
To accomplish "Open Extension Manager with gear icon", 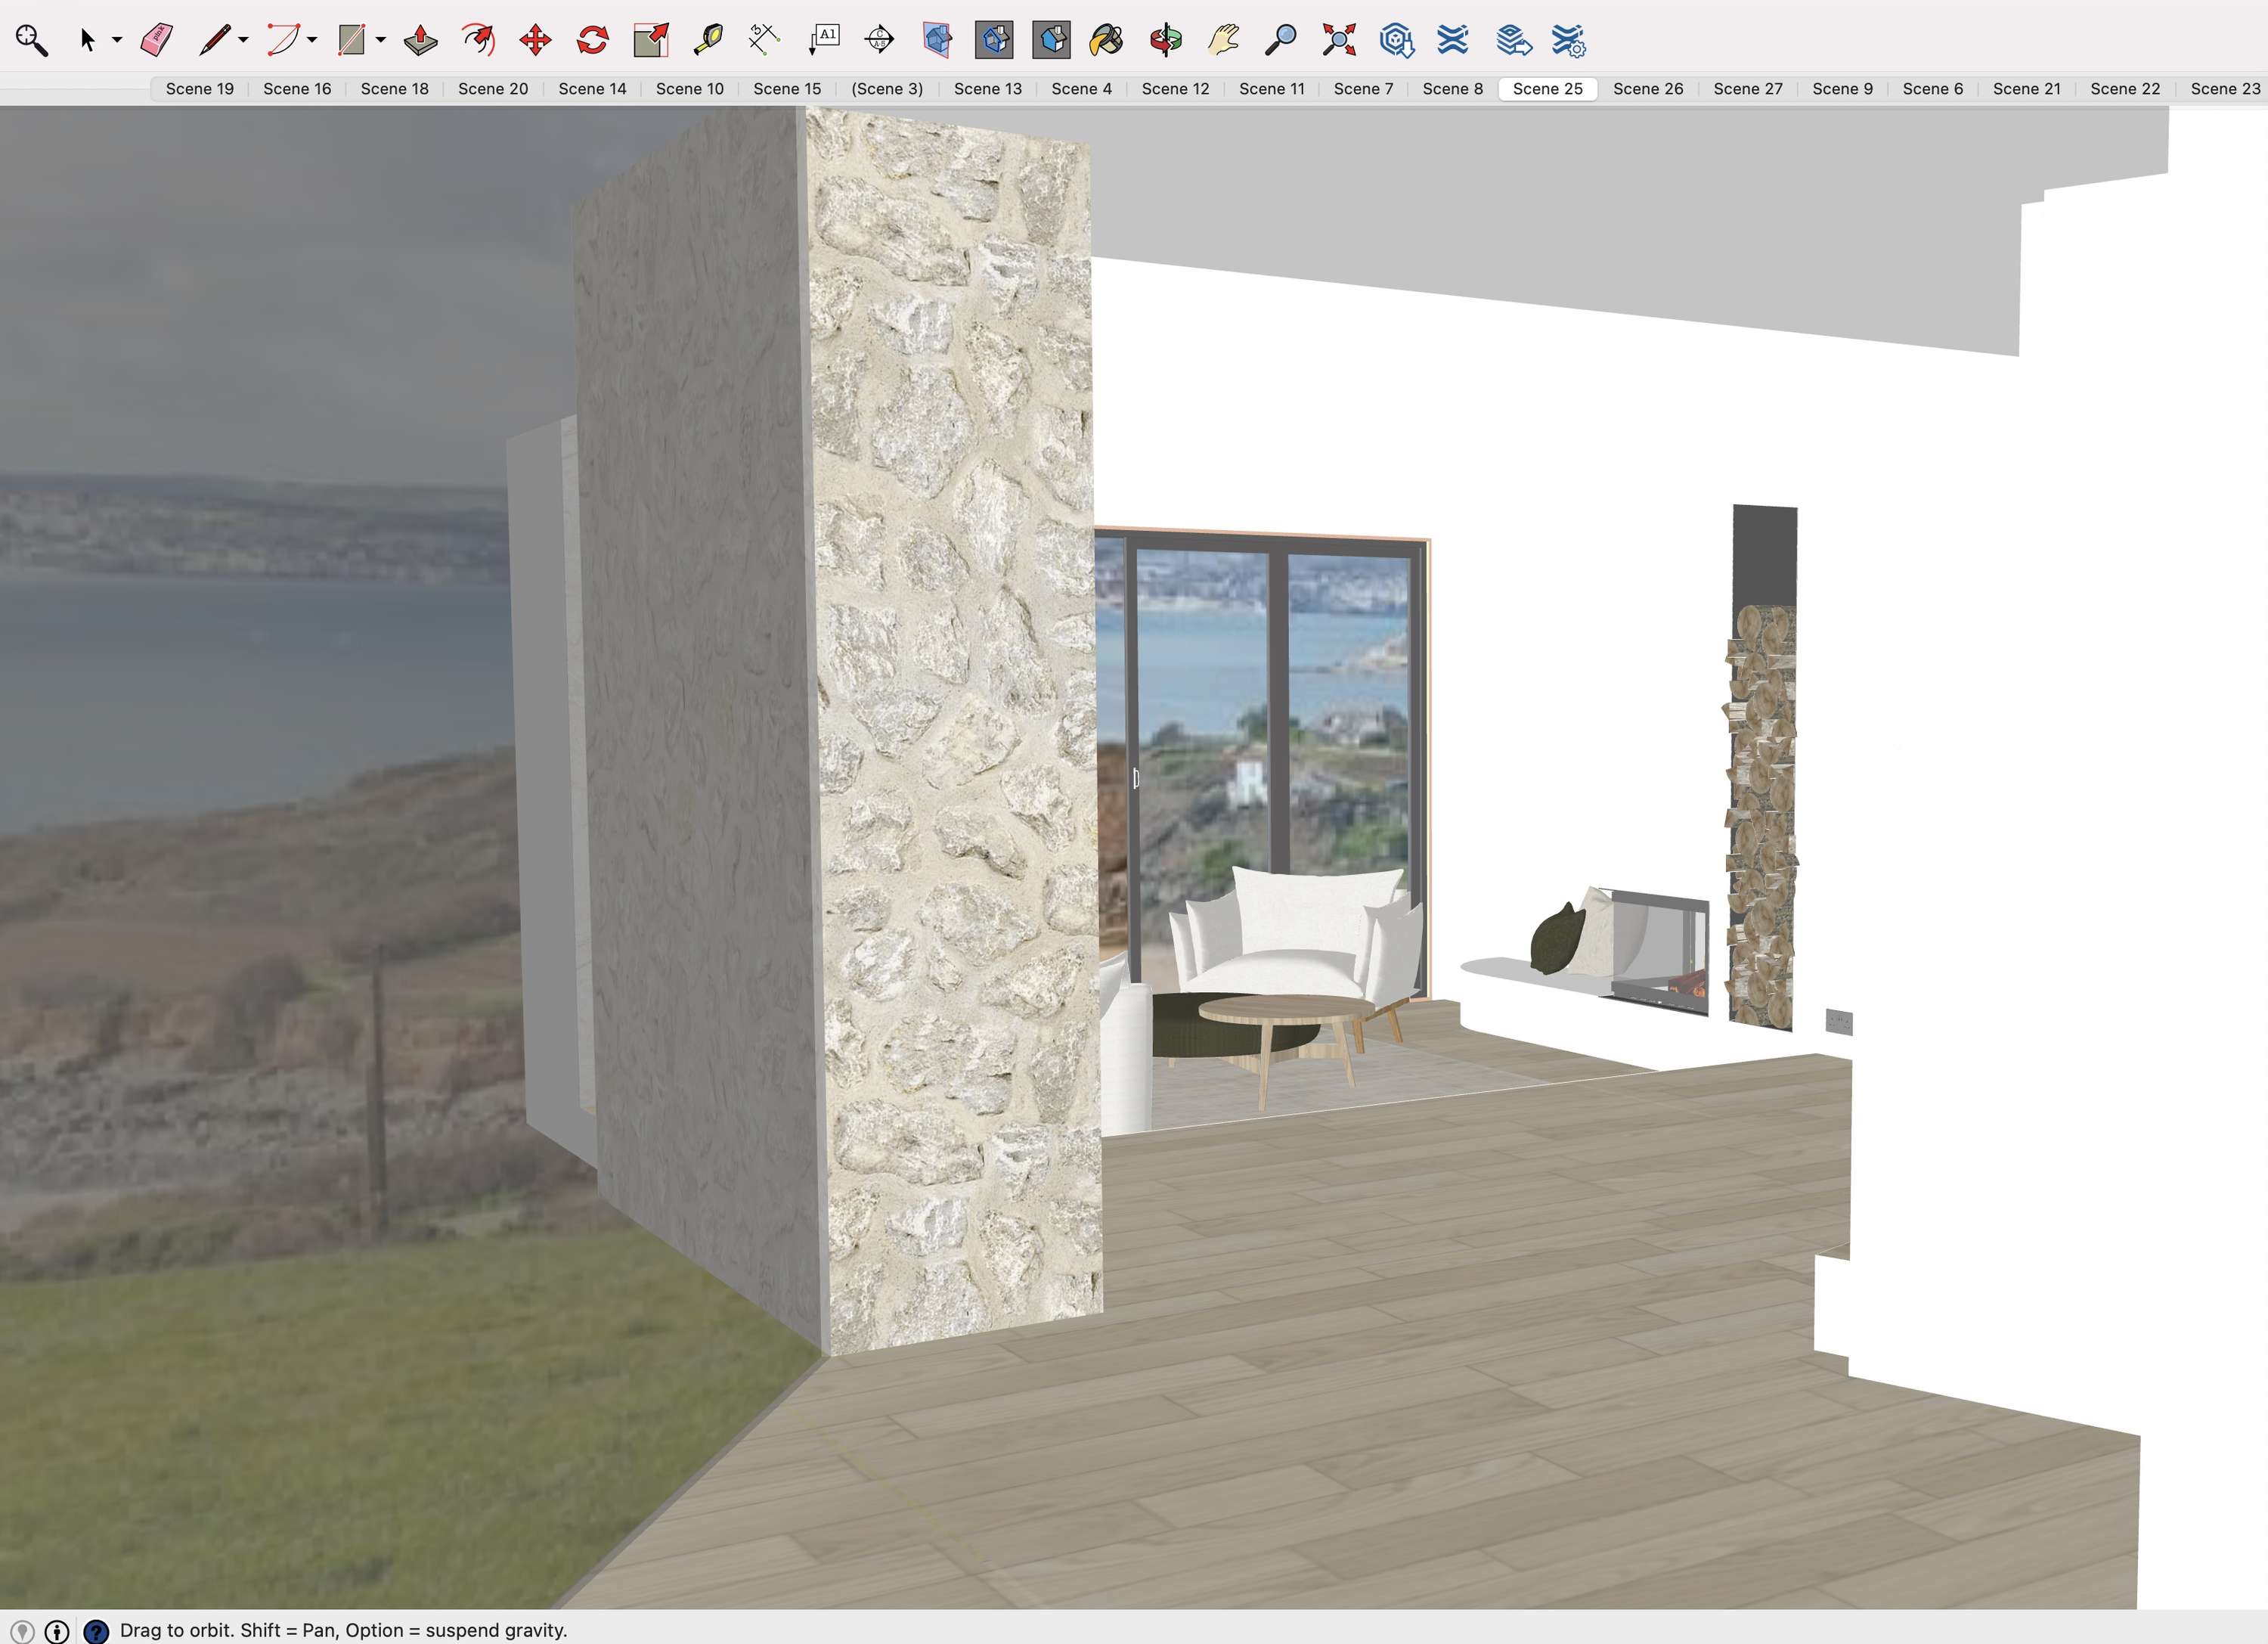I will [x=1569, y=40].
